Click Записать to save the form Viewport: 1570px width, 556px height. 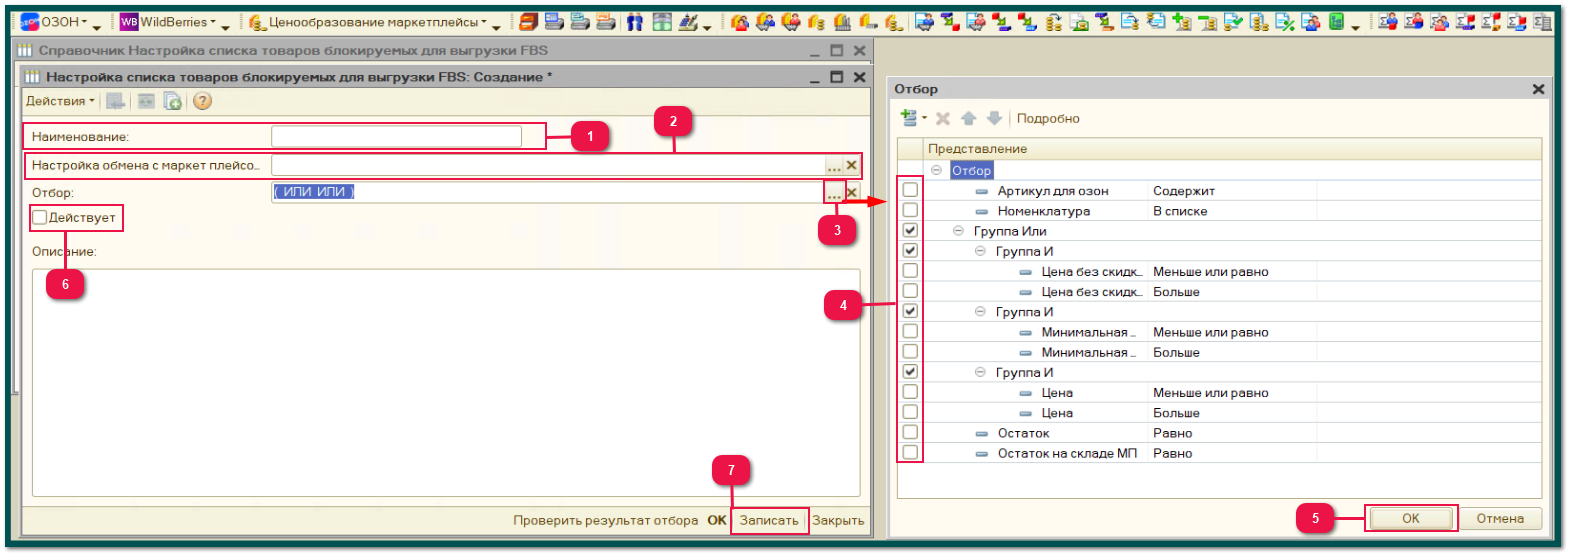click(769, 520)
